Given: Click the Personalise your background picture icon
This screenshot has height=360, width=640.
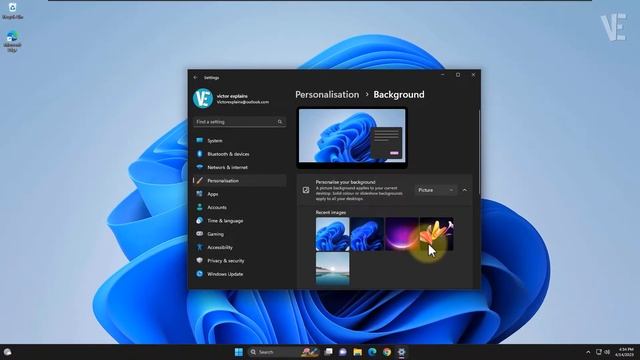Looking at the screenshot, I should point(306,190).
